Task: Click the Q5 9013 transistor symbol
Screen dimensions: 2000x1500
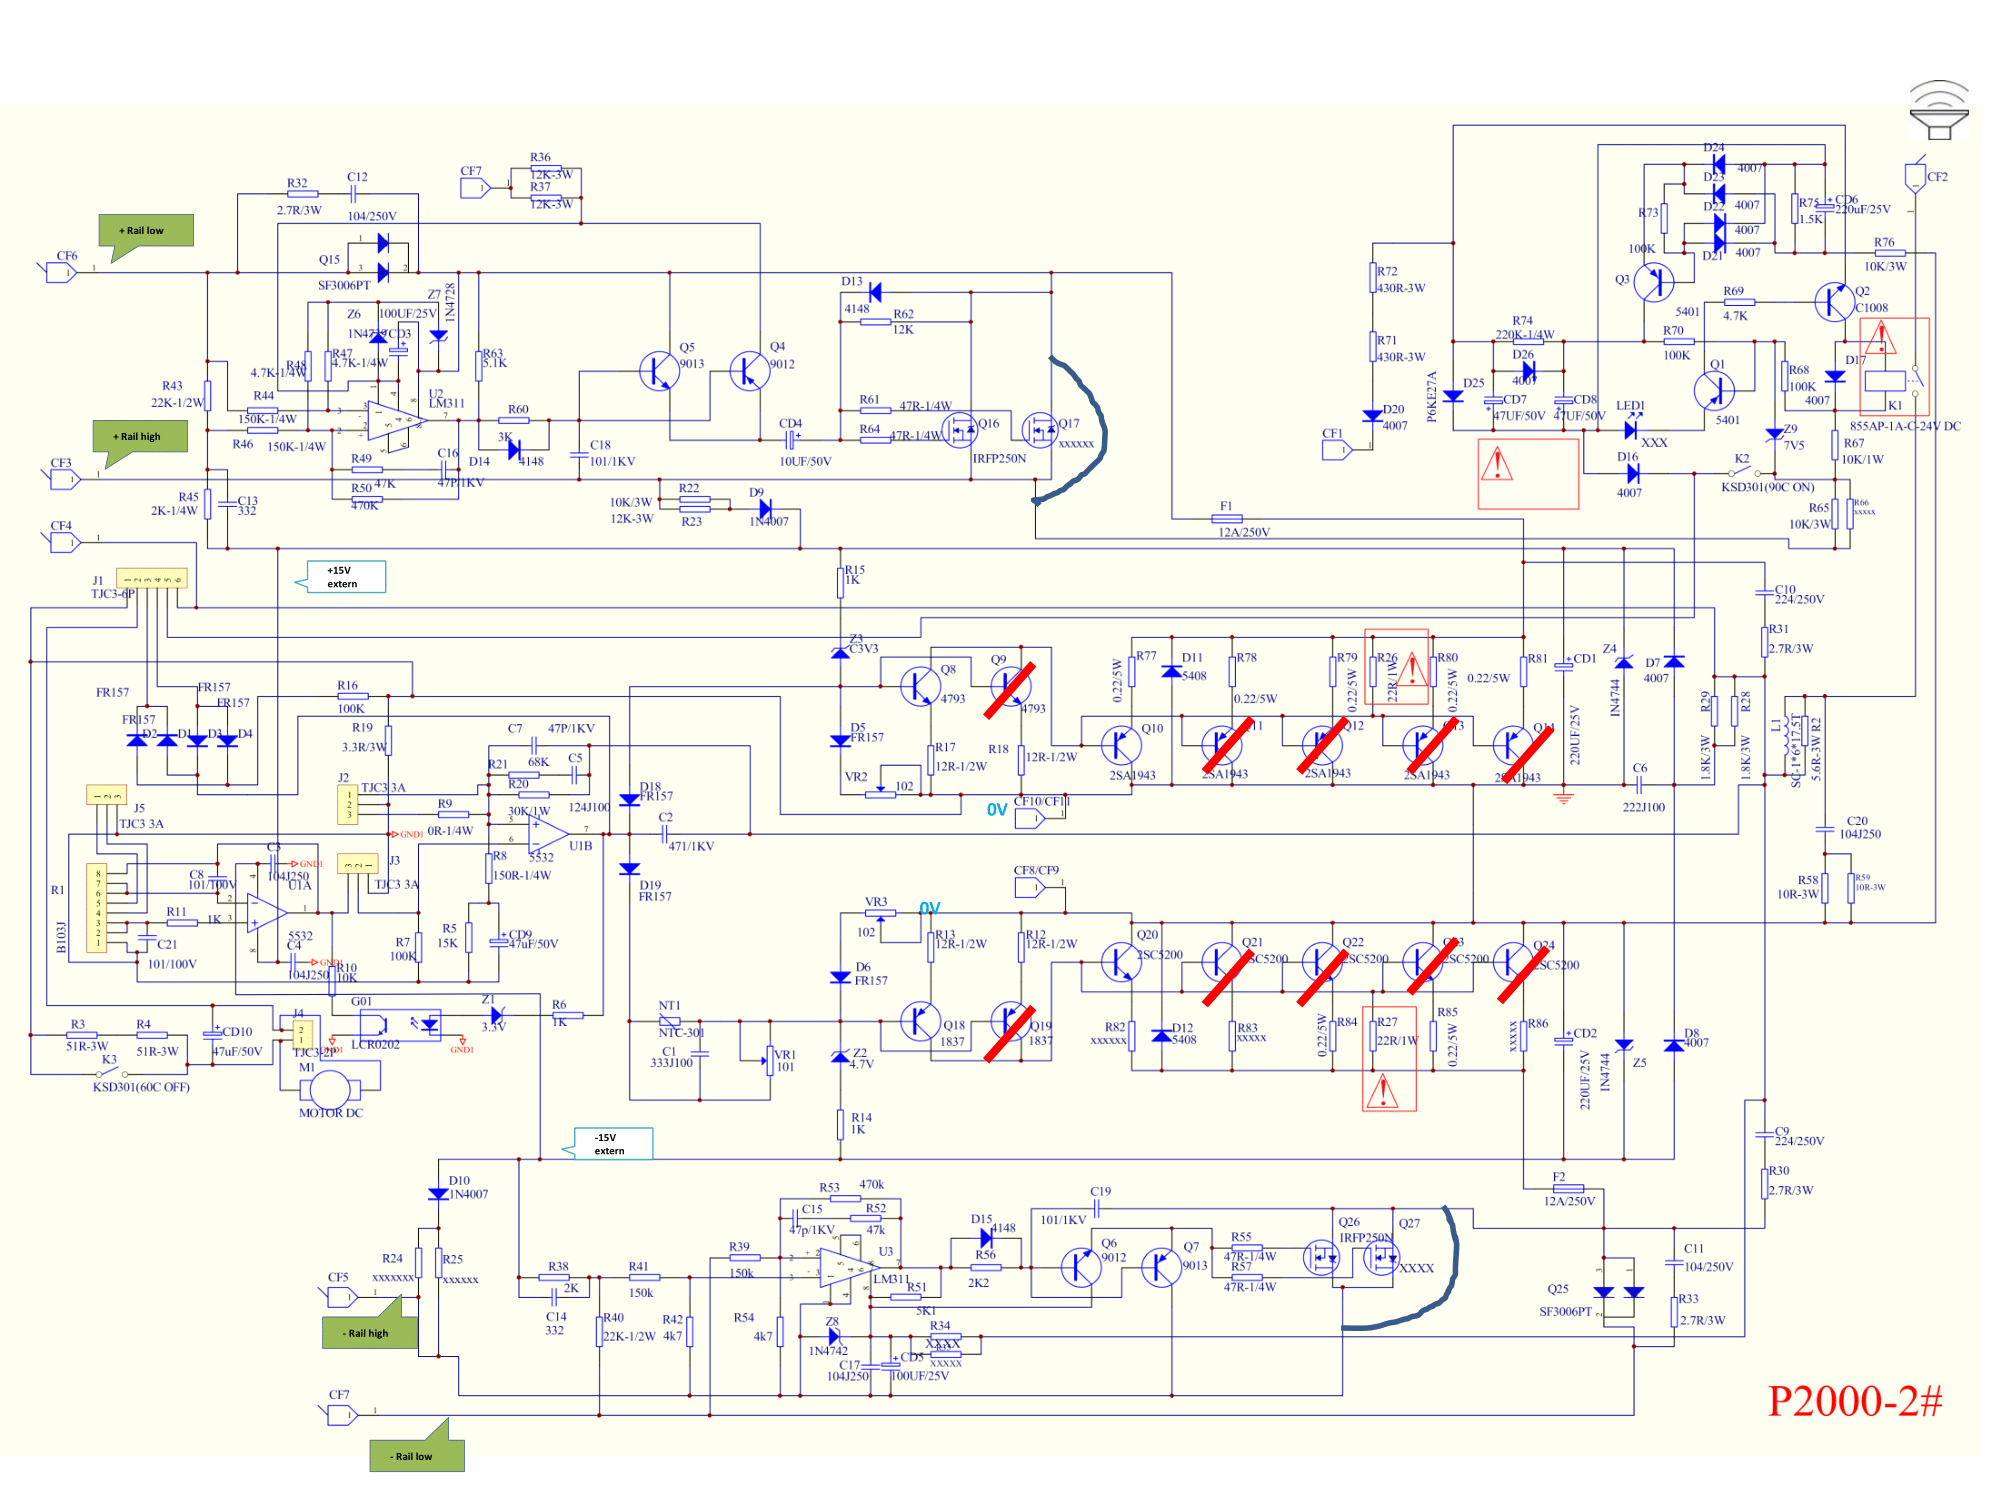Action: tap(659, 371)
